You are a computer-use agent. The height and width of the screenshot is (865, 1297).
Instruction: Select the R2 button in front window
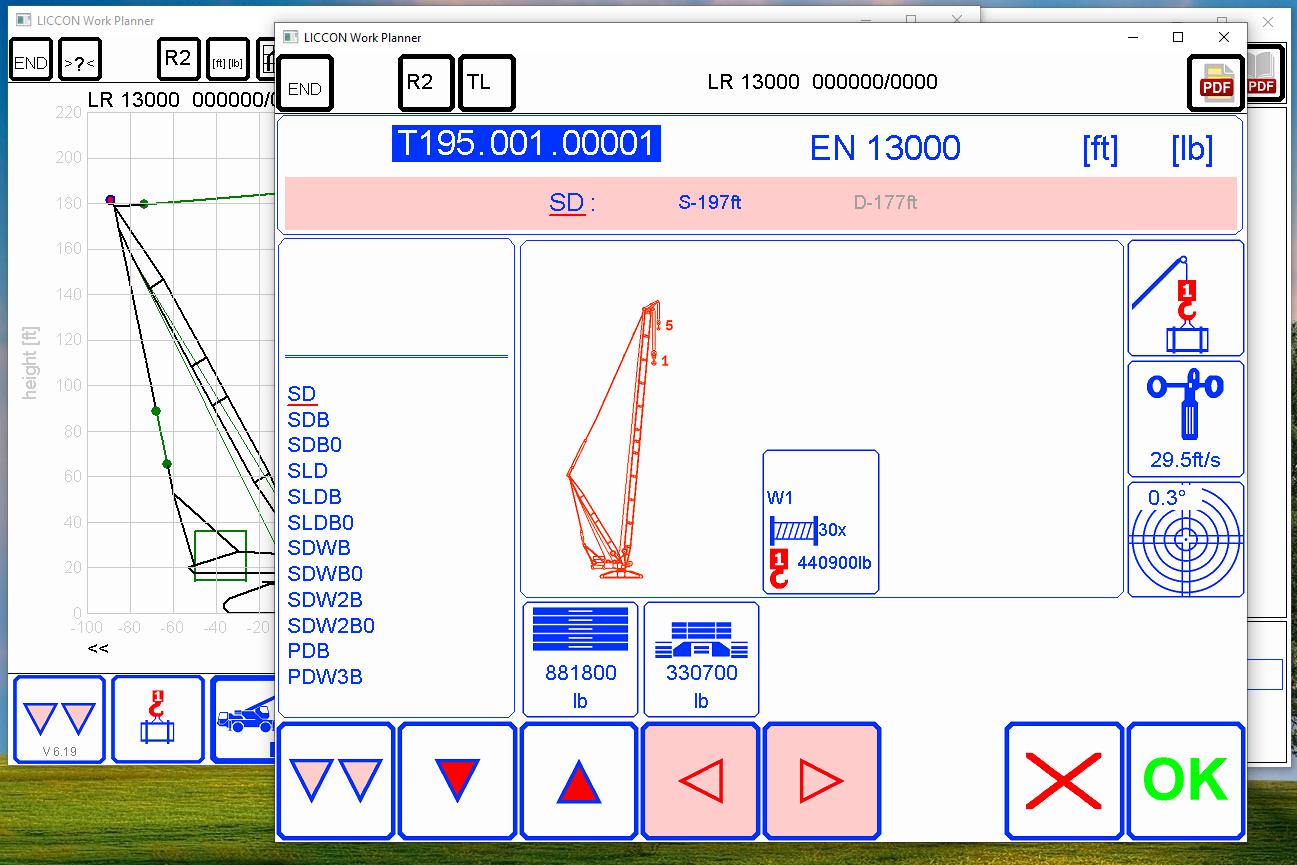point(427,83)
